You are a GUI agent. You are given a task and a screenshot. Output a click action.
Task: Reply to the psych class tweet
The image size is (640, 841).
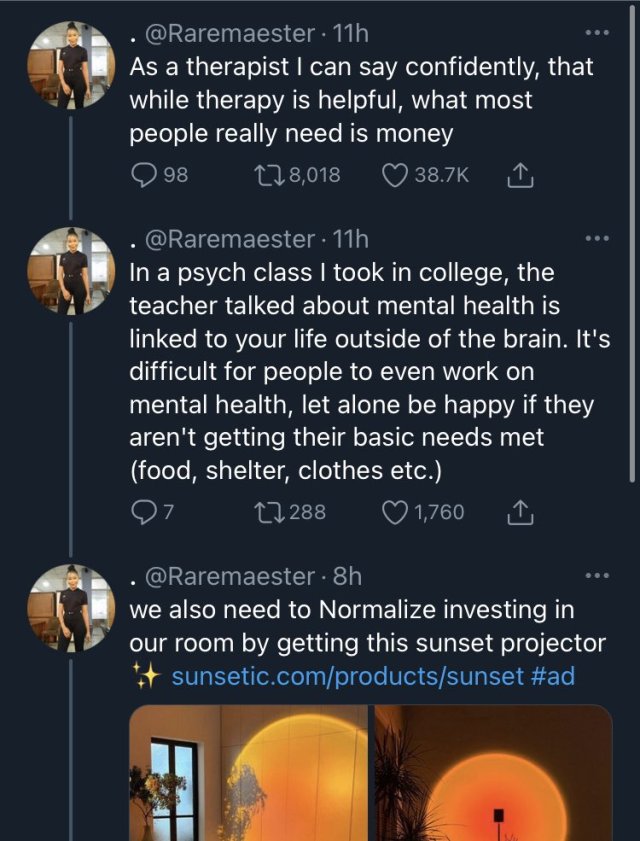[144, 513]
